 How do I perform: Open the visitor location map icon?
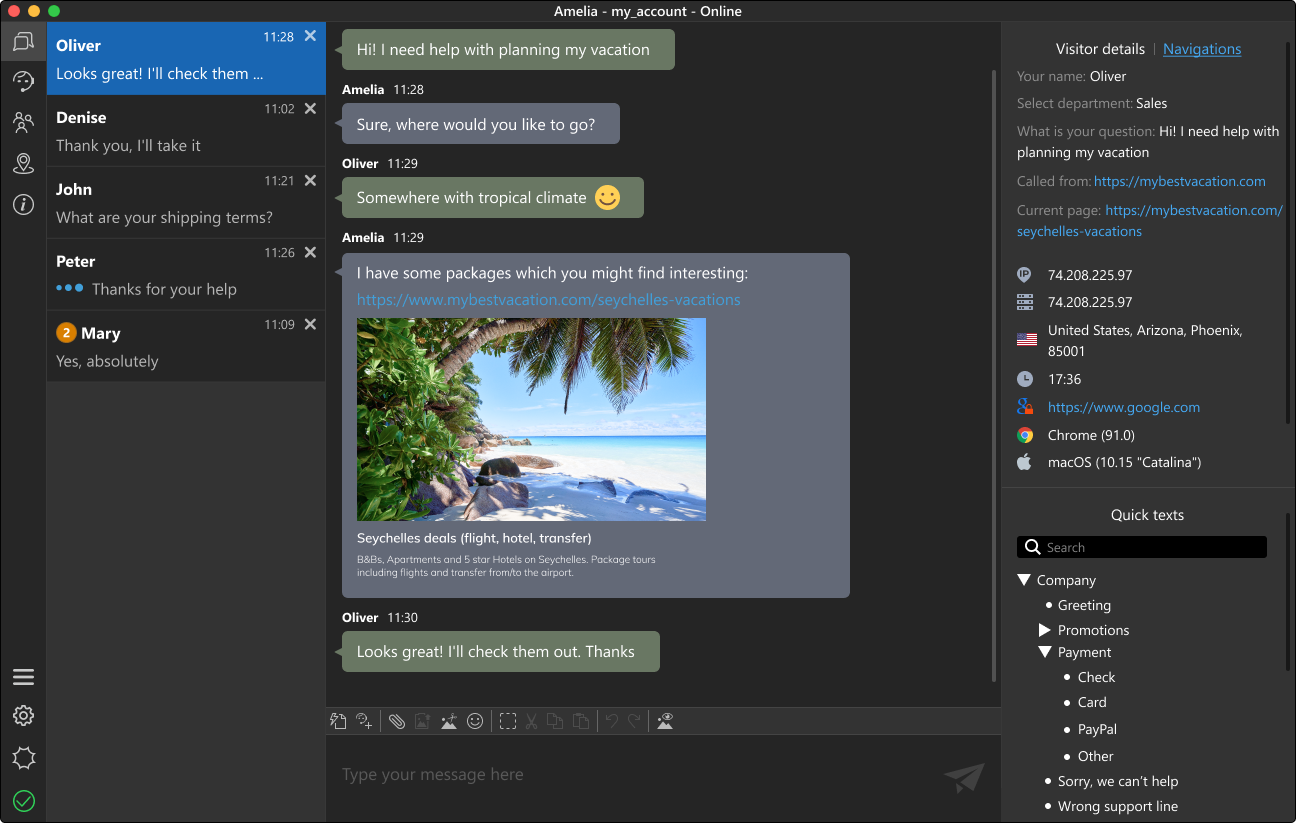(x=23, y=163)
